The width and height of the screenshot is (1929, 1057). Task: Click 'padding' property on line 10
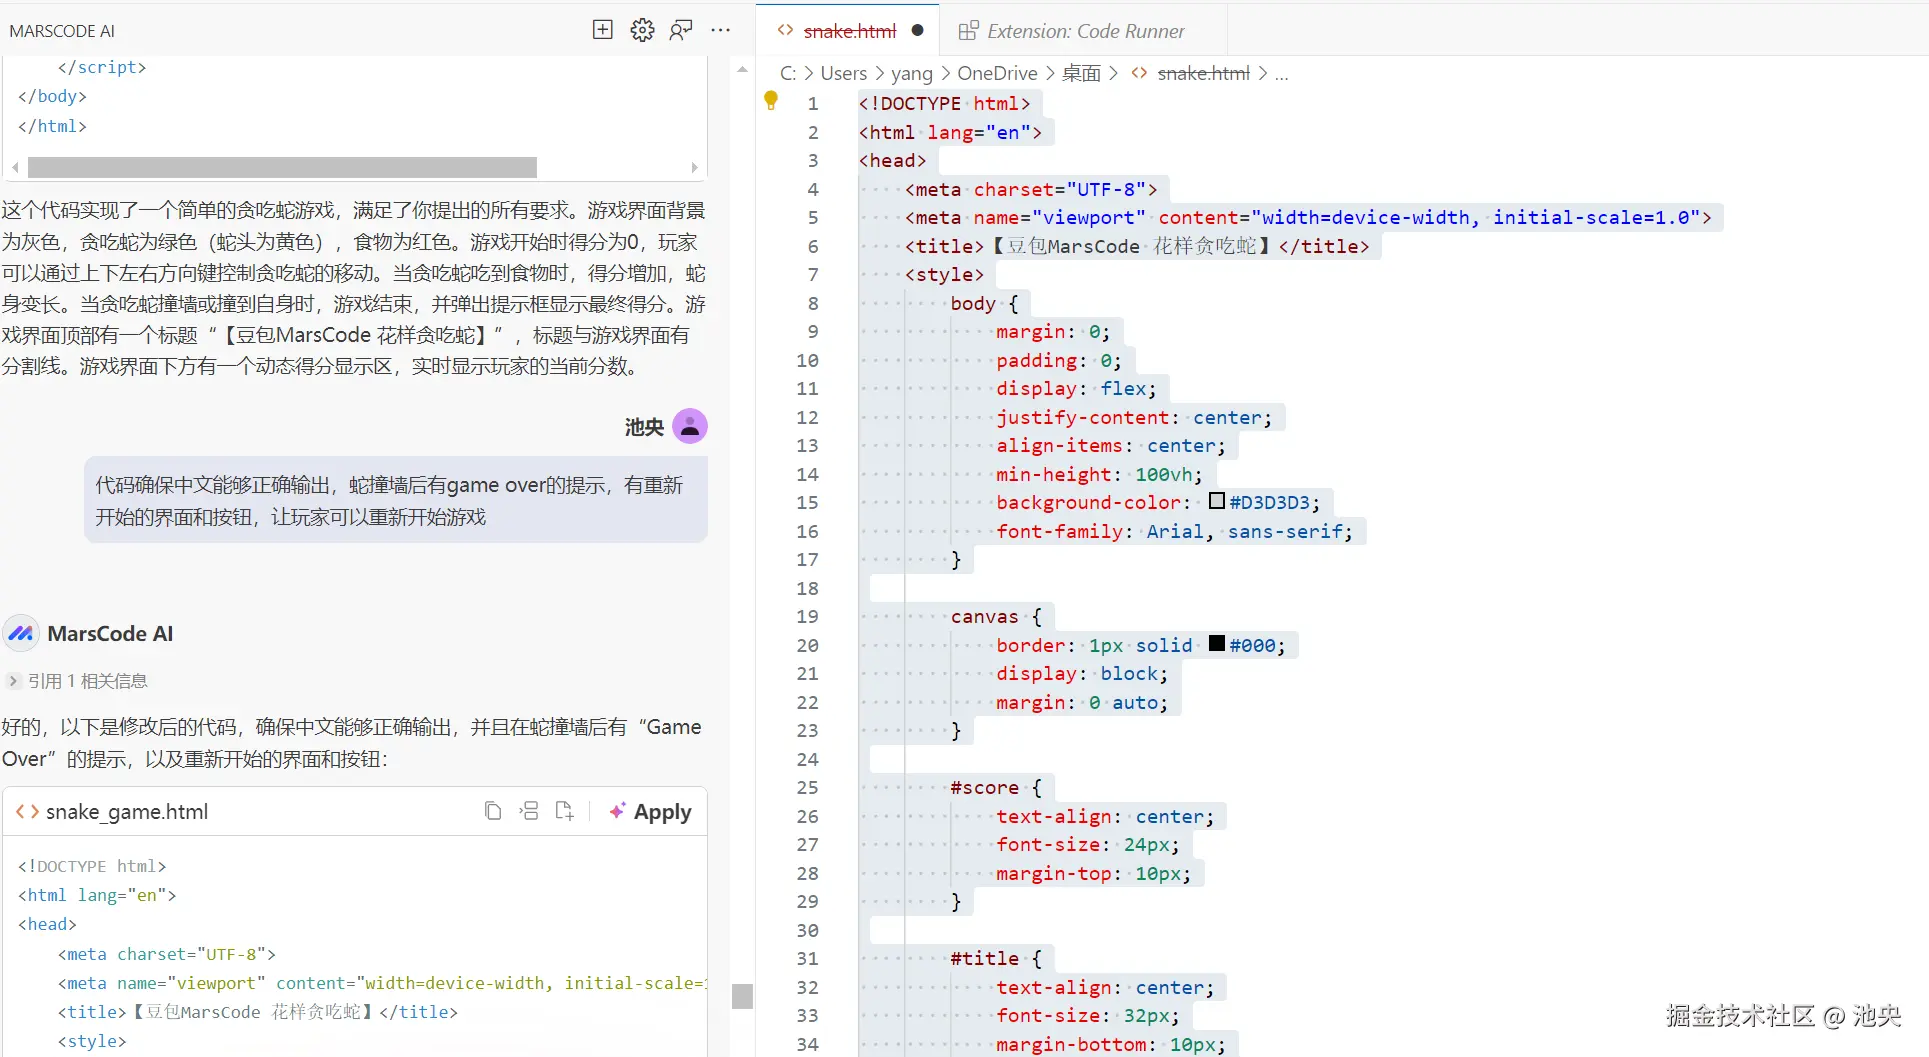coord(1036,360)
